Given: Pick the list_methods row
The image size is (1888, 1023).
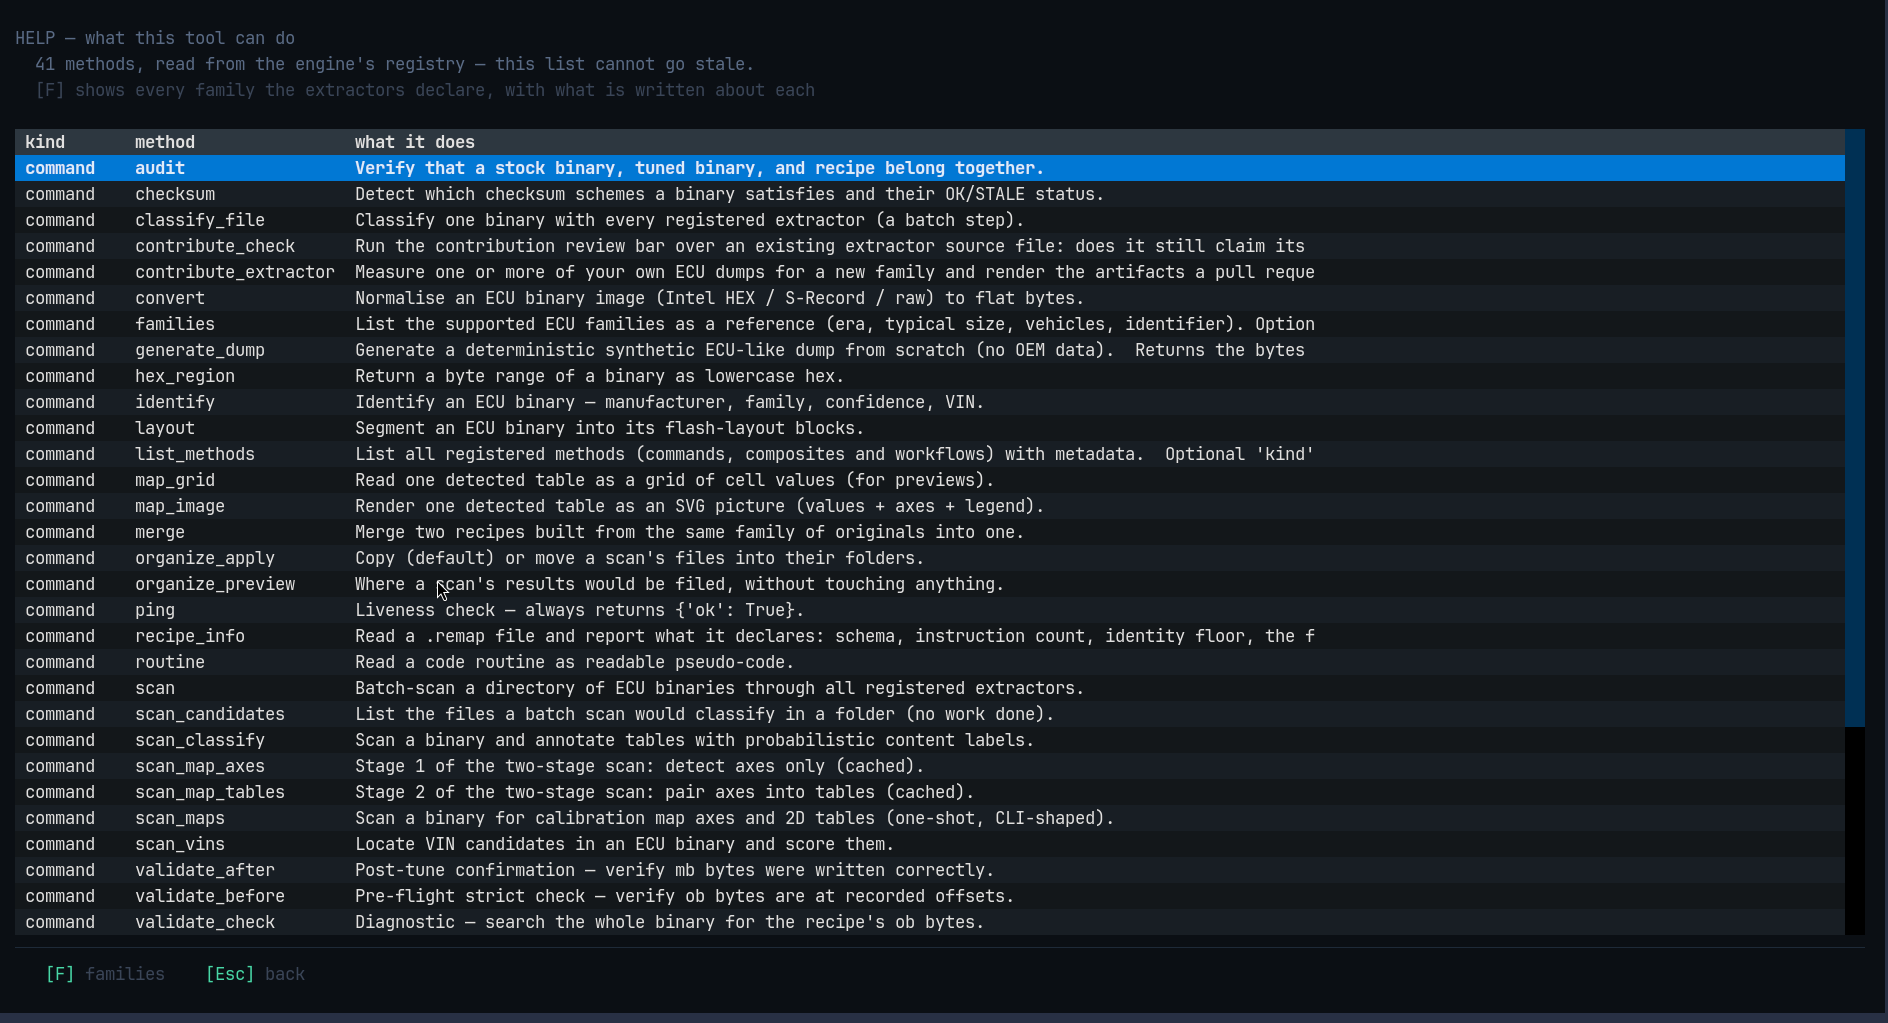Looking at the screenshot, I should [x=930, y=454].
